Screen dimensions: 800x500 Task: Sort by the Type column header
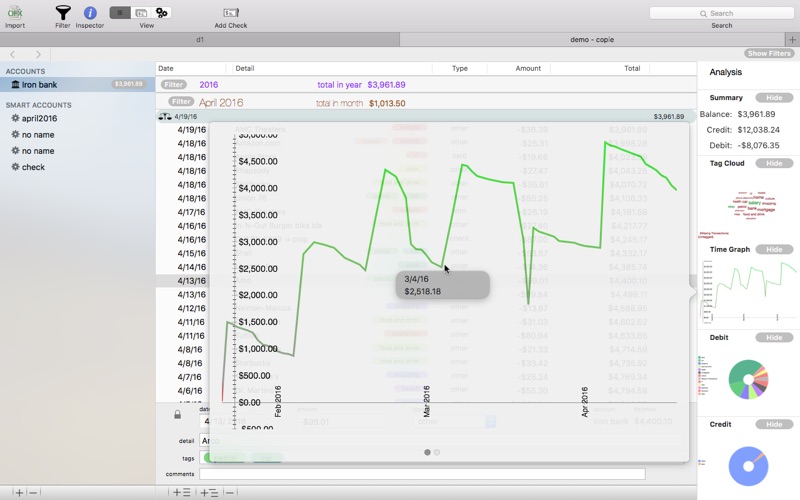pyautogui.click(x=460, y=68)
